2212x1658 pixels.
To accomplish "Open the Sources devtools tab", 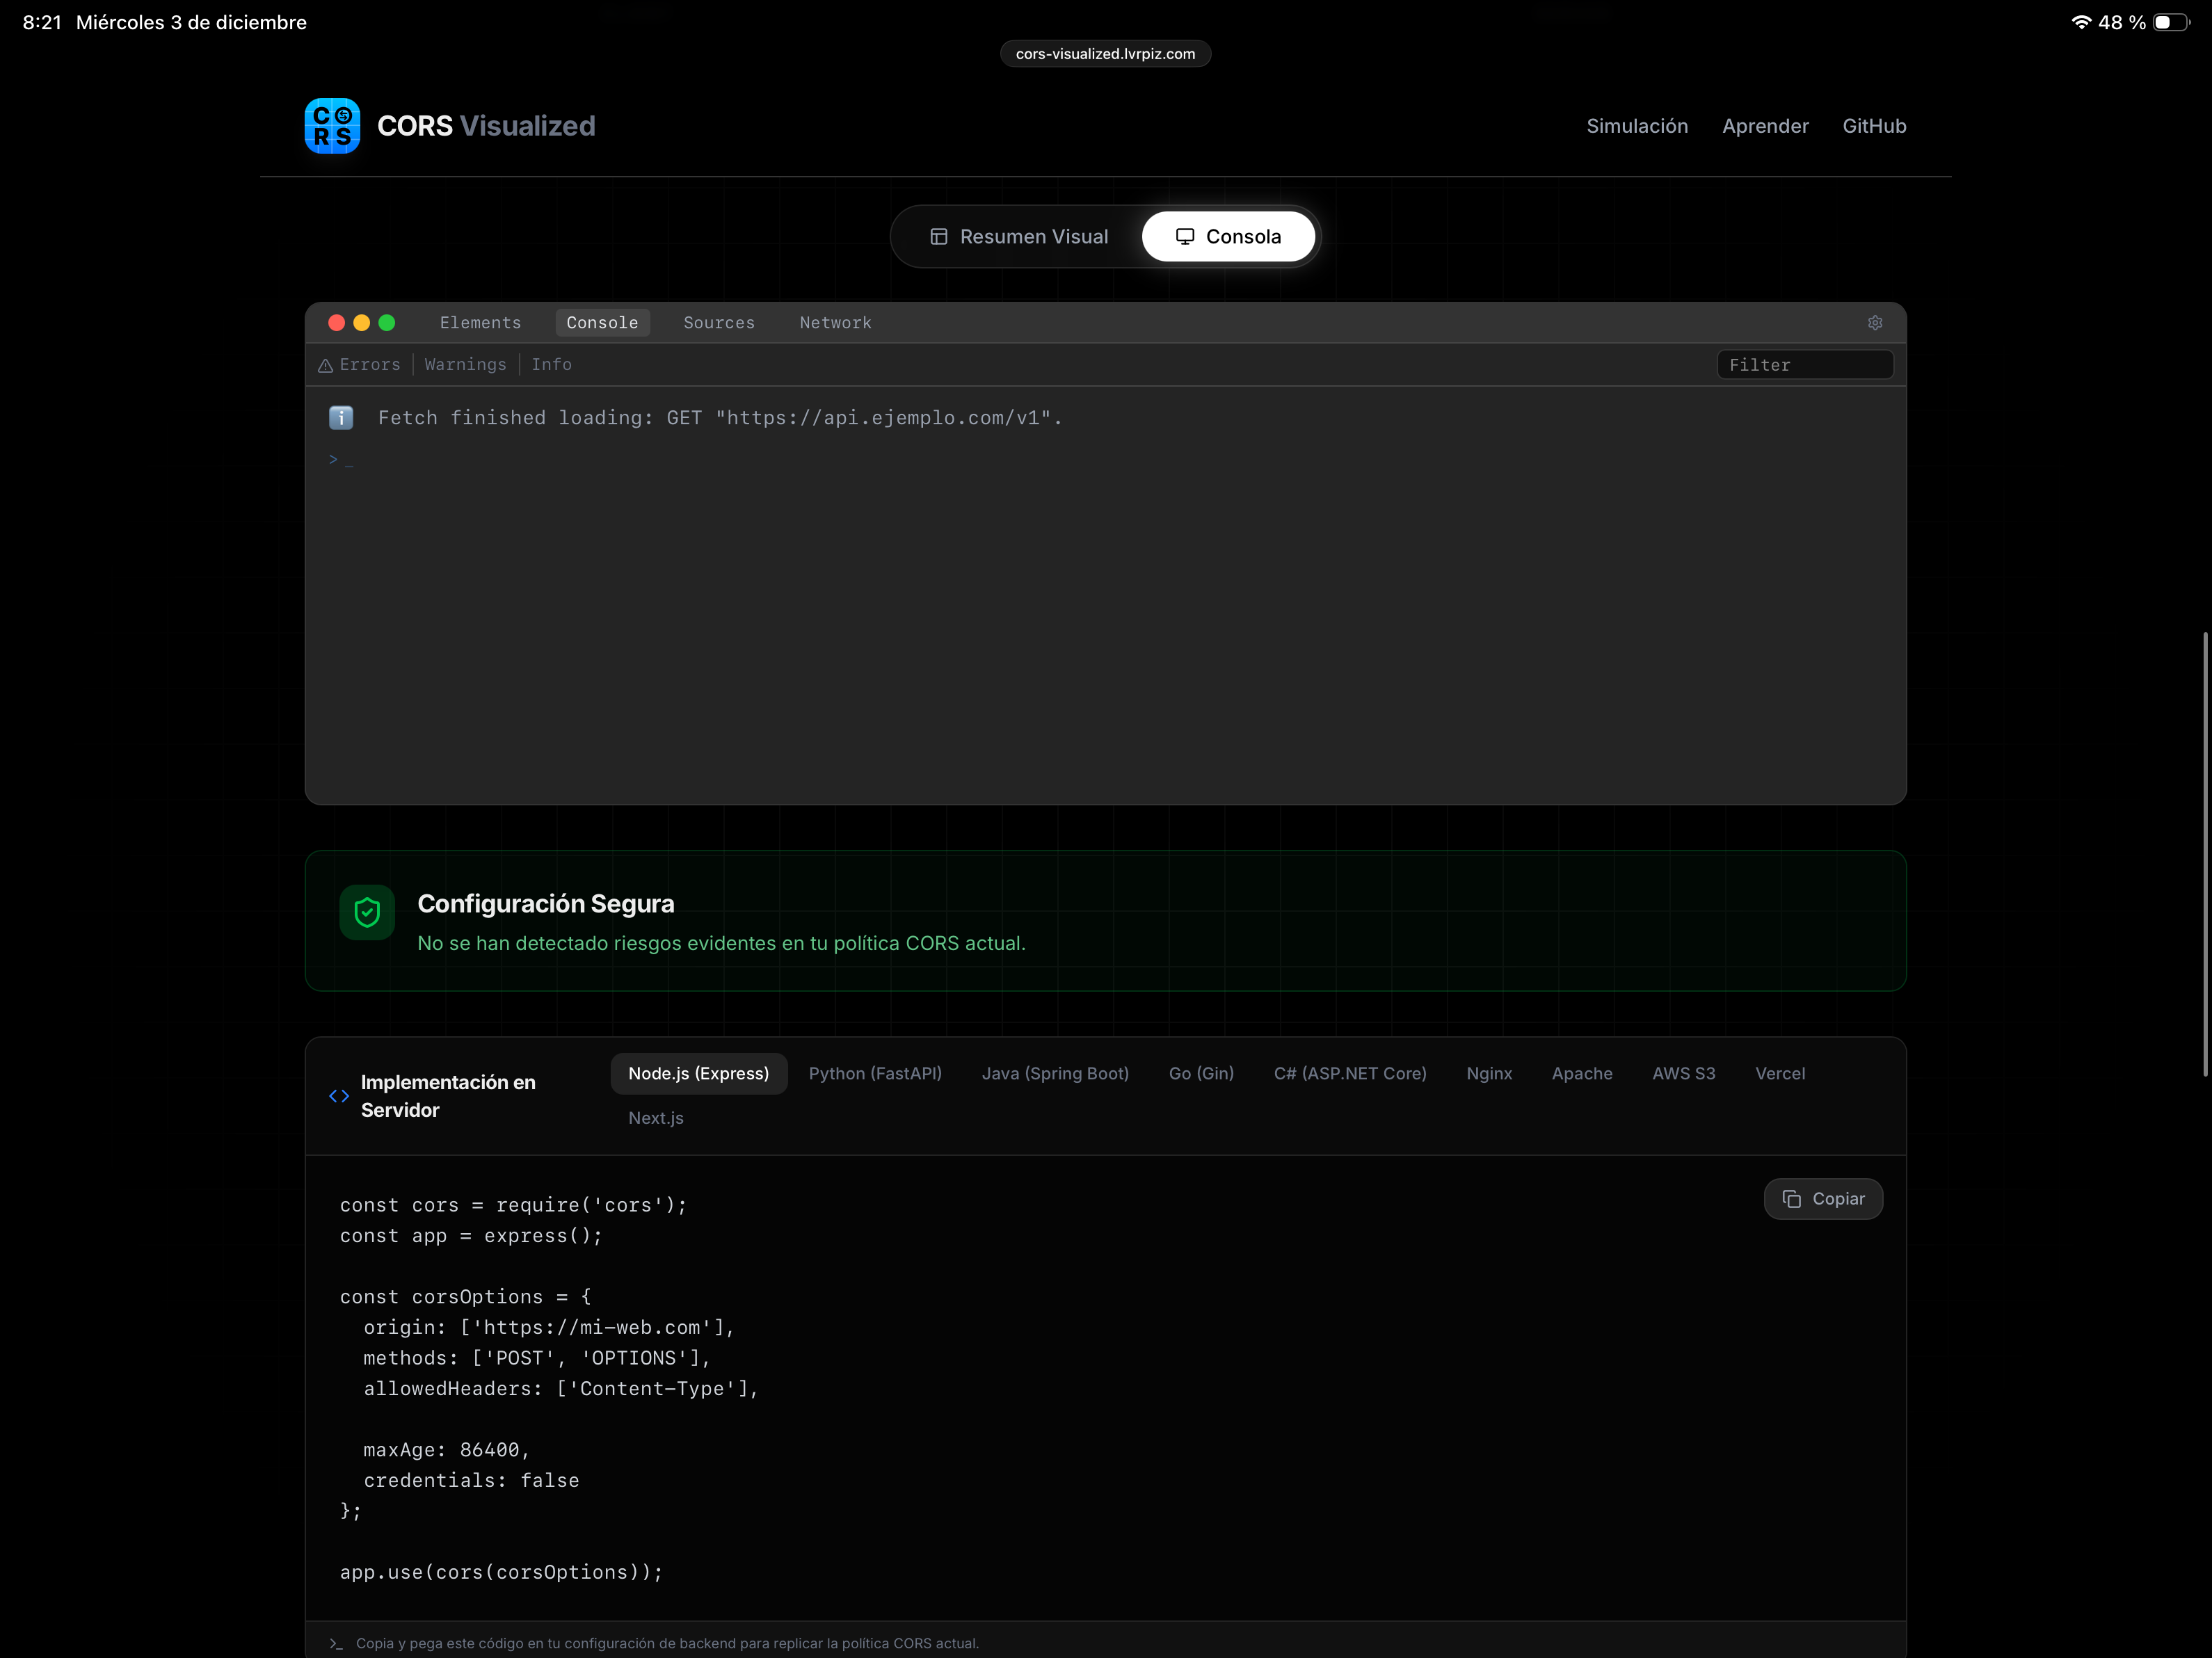I will (x=719, y=323).
